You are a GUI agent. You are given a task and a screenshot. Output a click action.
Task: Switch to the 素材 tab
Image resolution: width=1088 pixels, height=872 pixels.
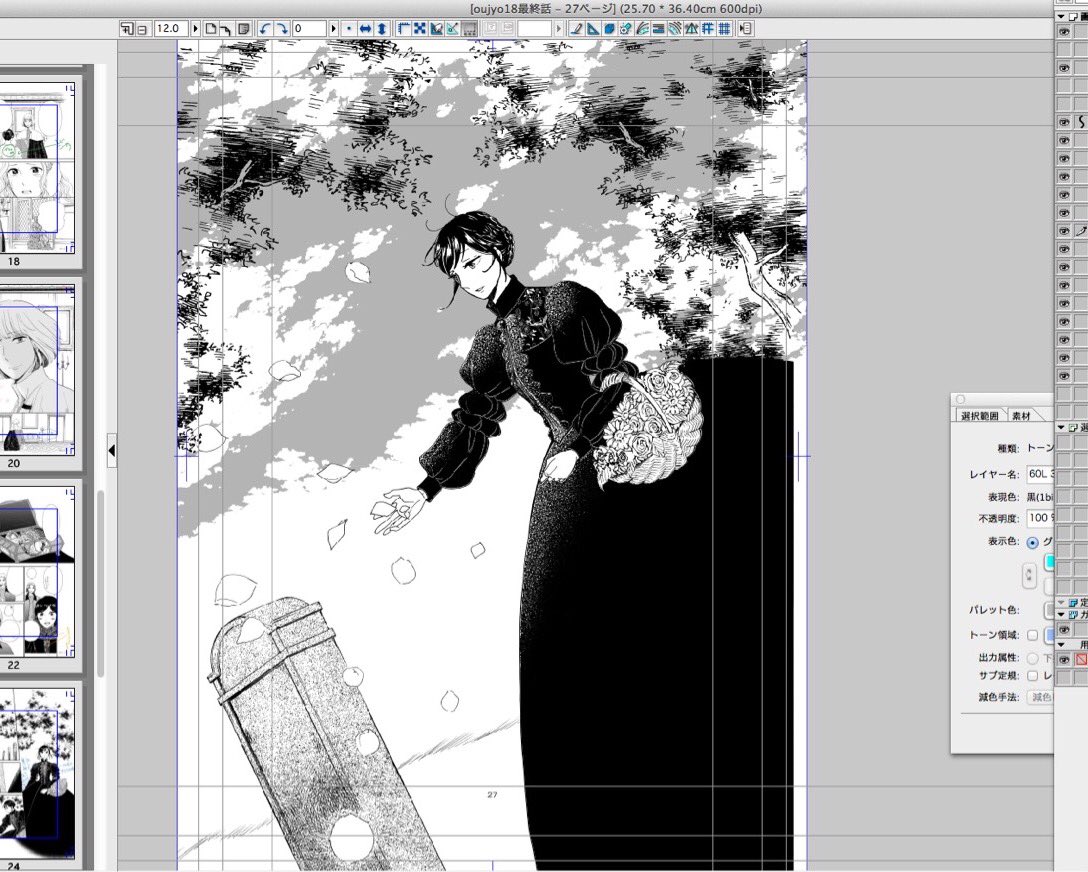1021,416
